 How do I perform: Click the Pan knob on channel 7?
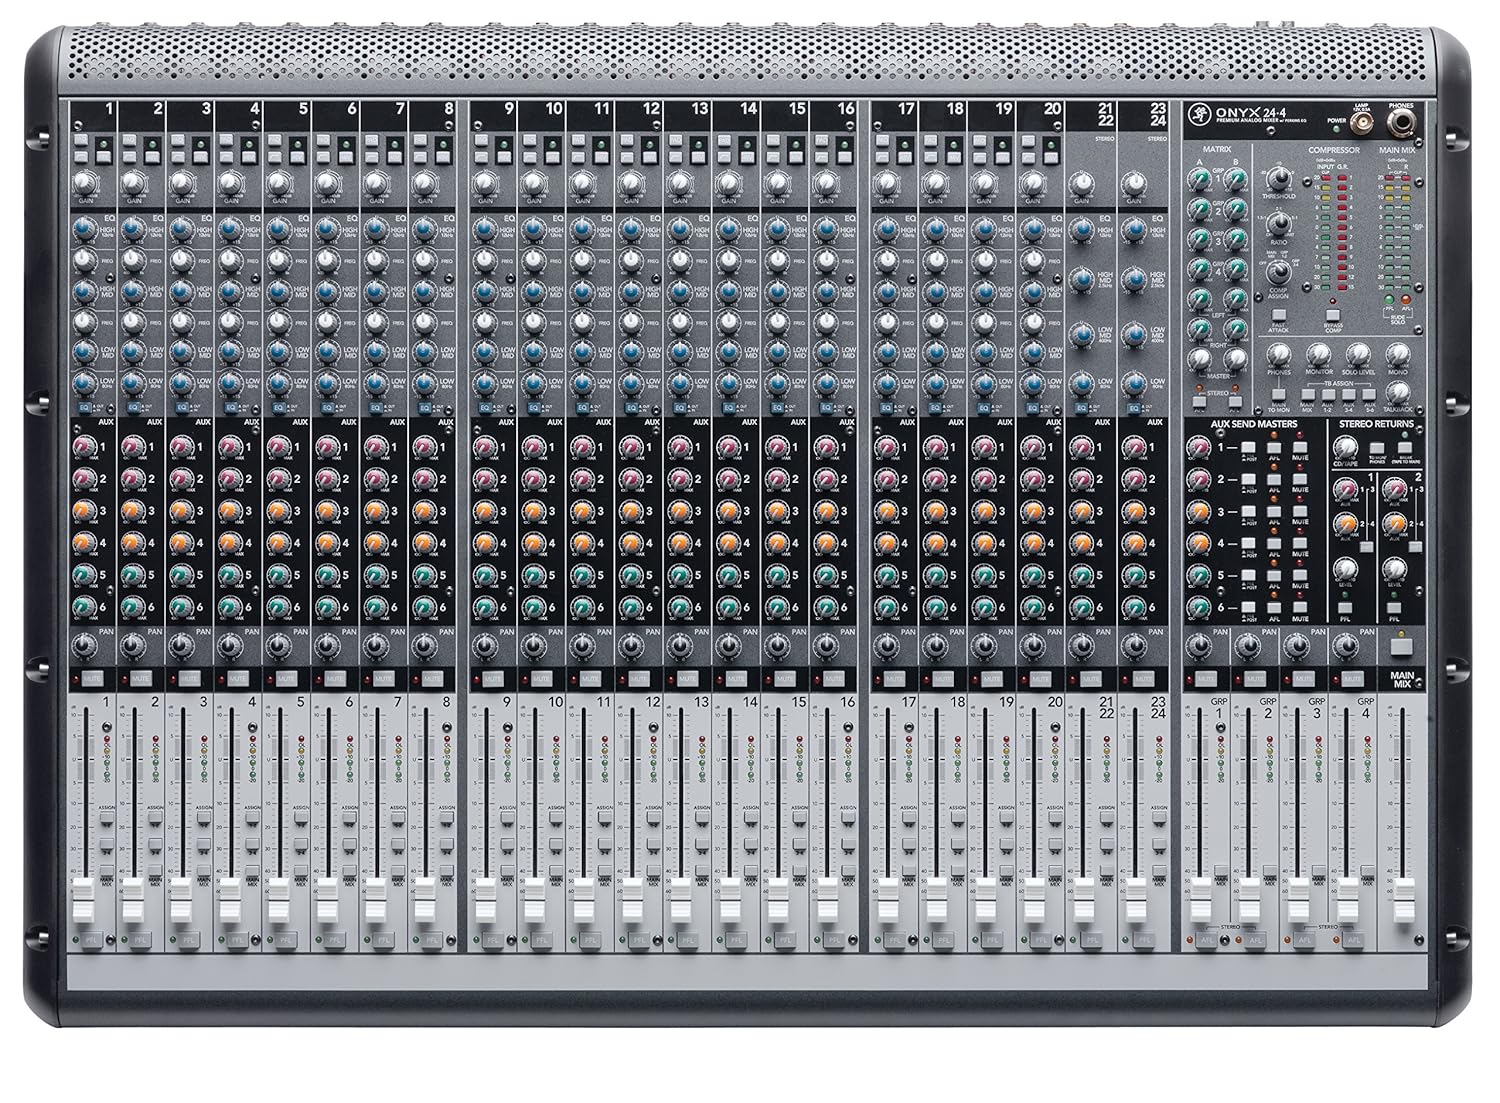(376, 647)
